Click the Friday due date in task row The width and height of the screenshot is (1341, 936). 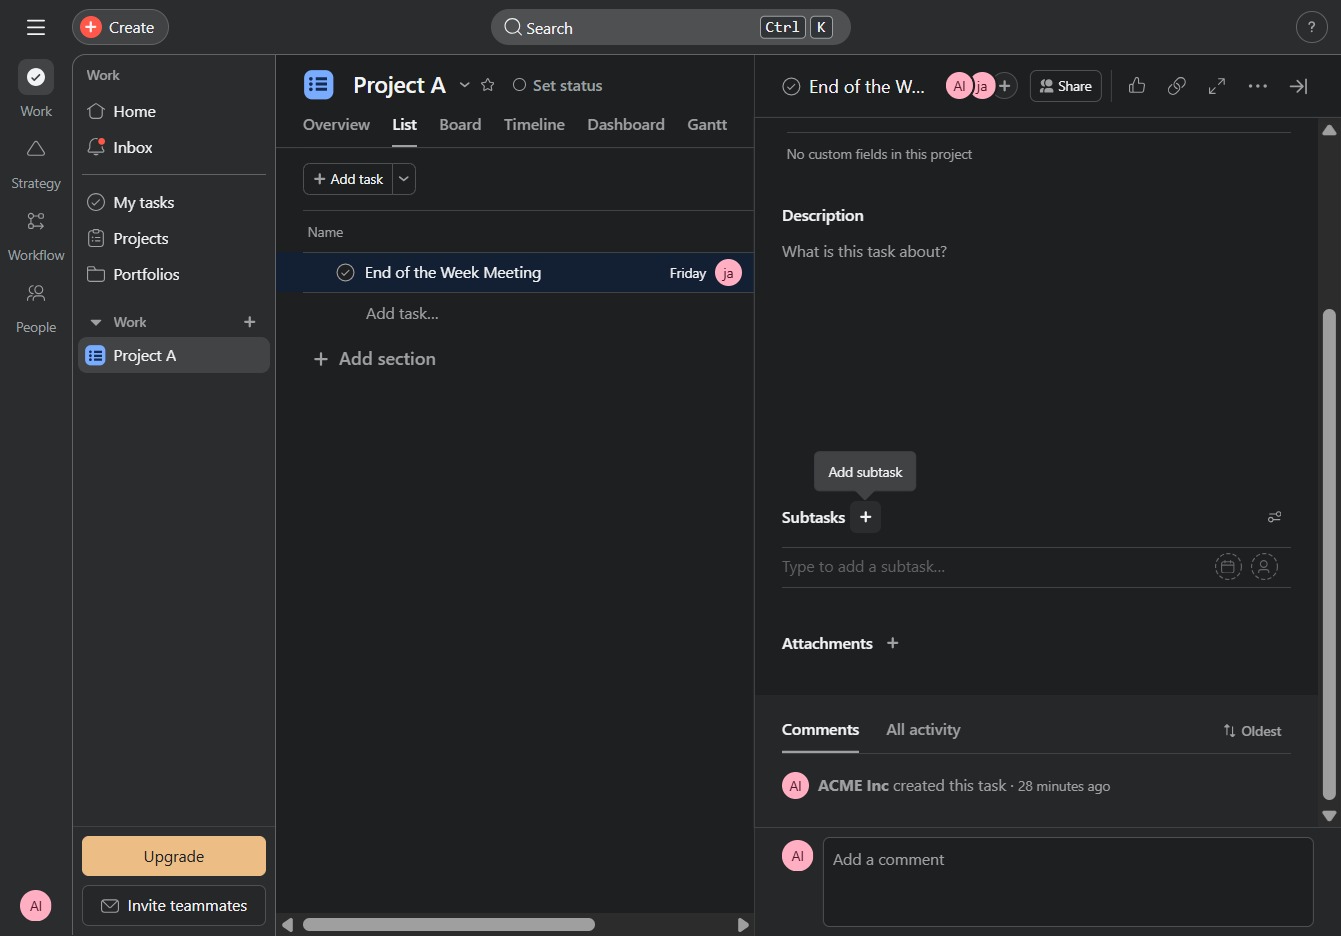[x=688, y=273]
